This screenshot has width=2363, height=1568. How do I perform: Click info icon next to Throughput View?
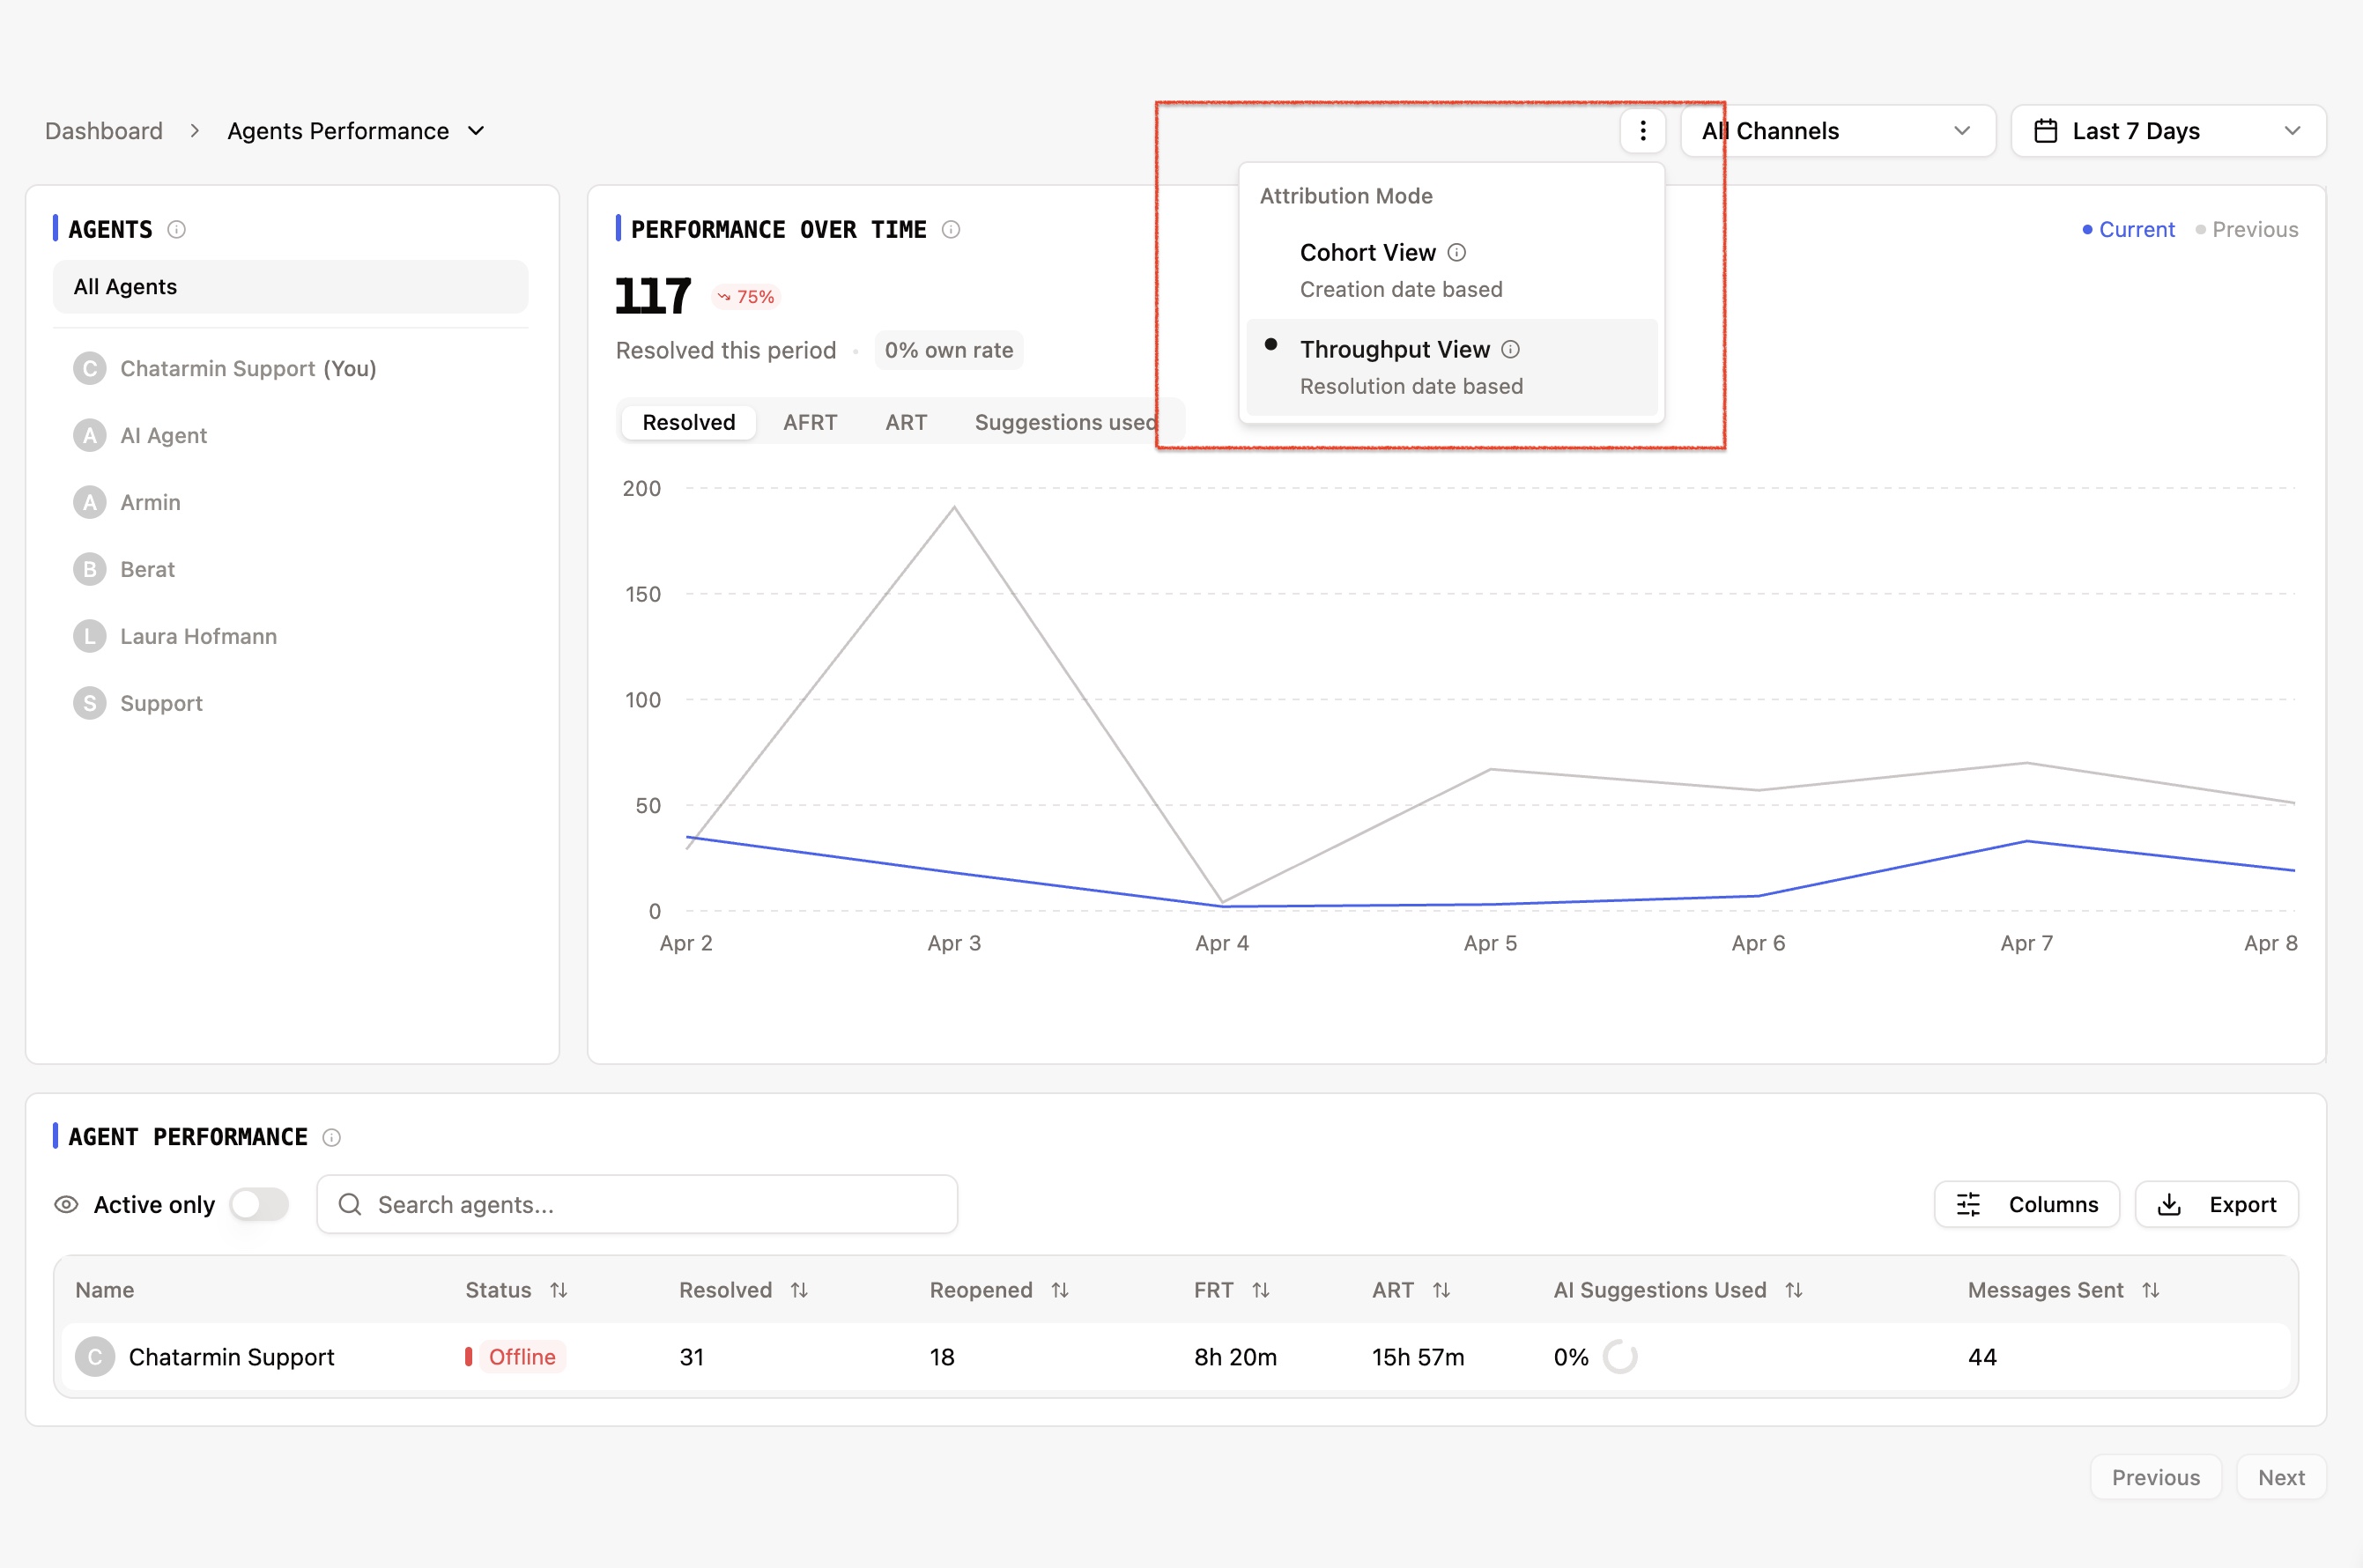point(1510,349)
